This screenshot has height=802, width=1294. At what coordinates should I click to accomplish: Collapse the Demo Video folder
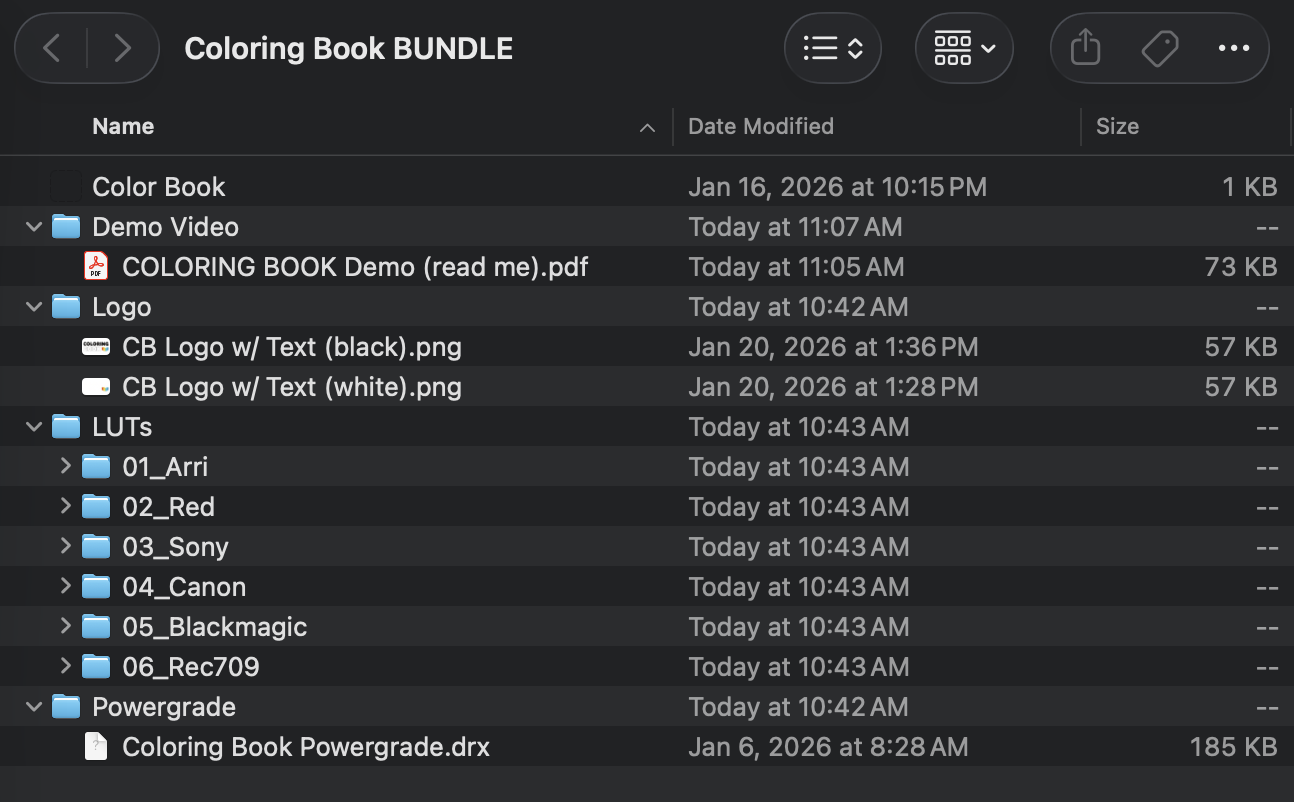point(33,226)
